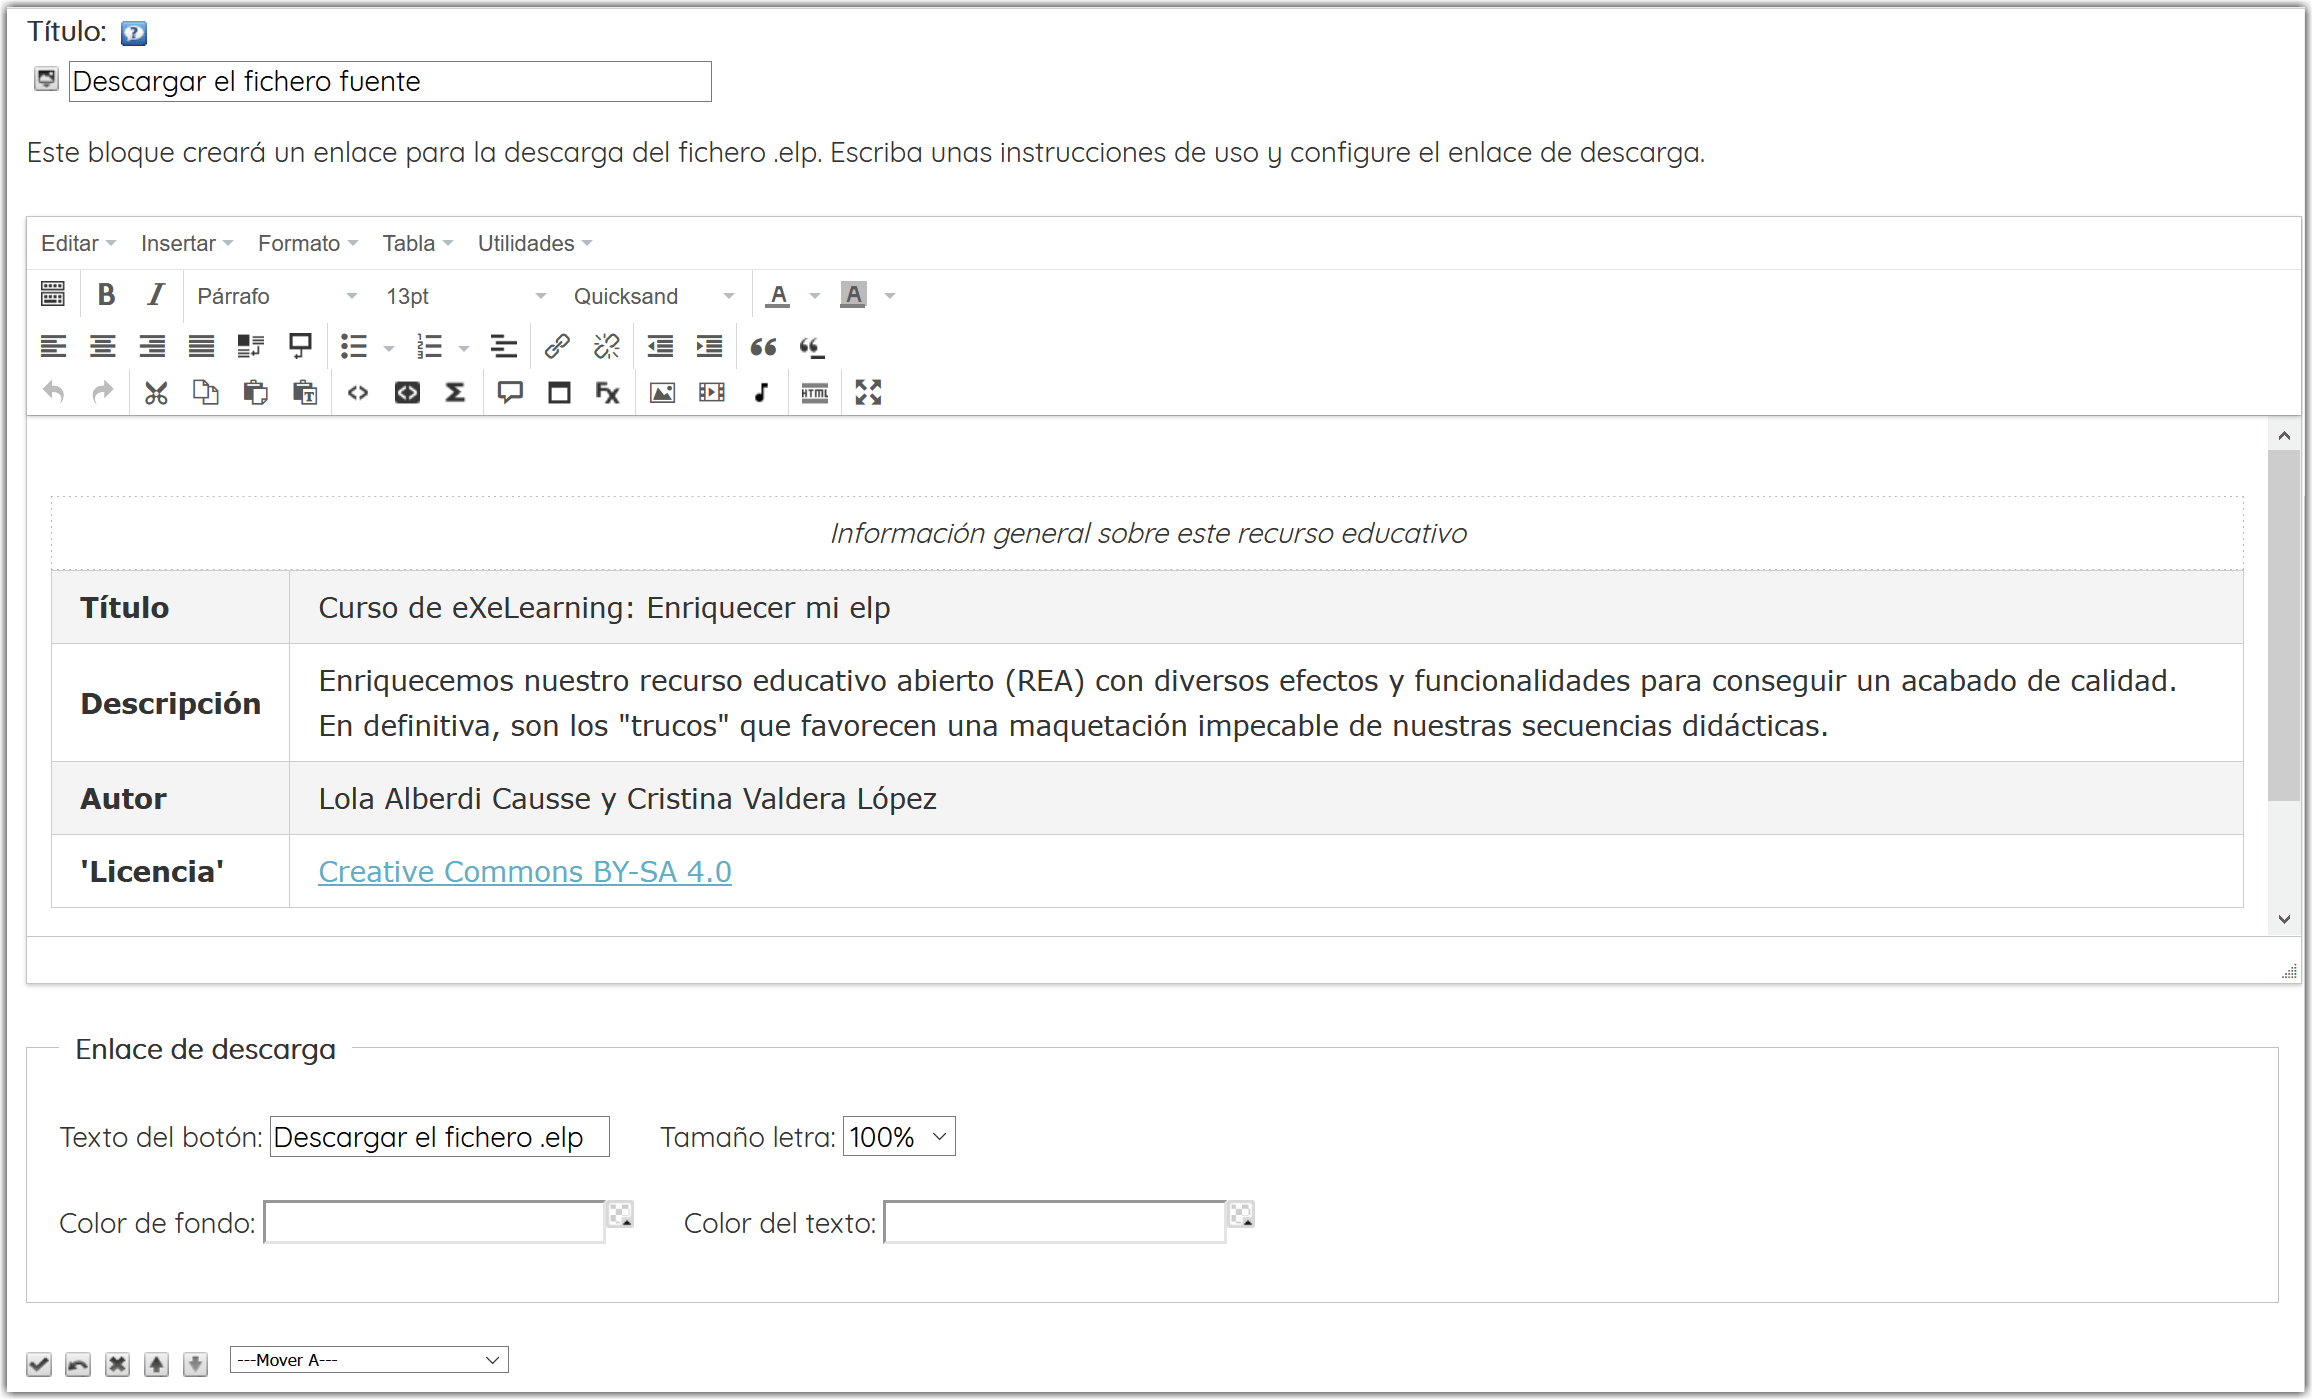Click the insert link chain icon
Viewport: 2313px width, 1400px height.
click(557, 347)
